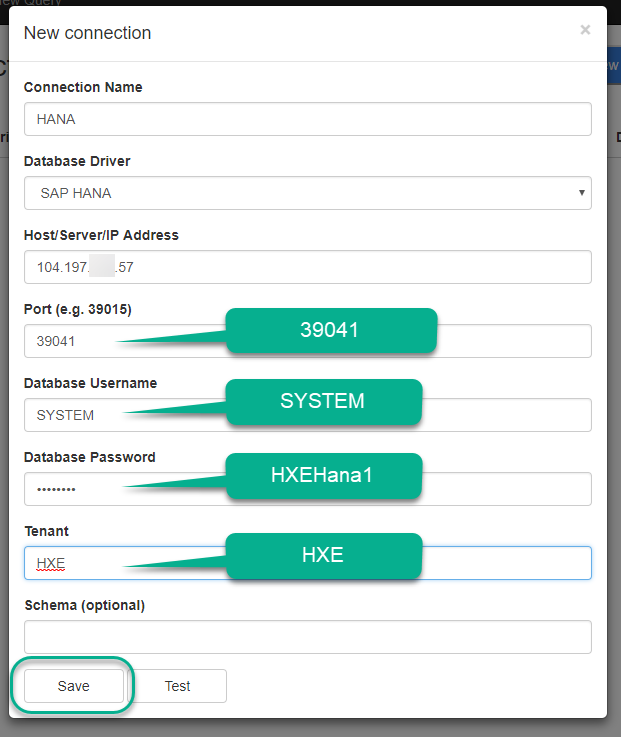
Task: Select the SAP HANA driver combo box
Action: pos(307,193)
